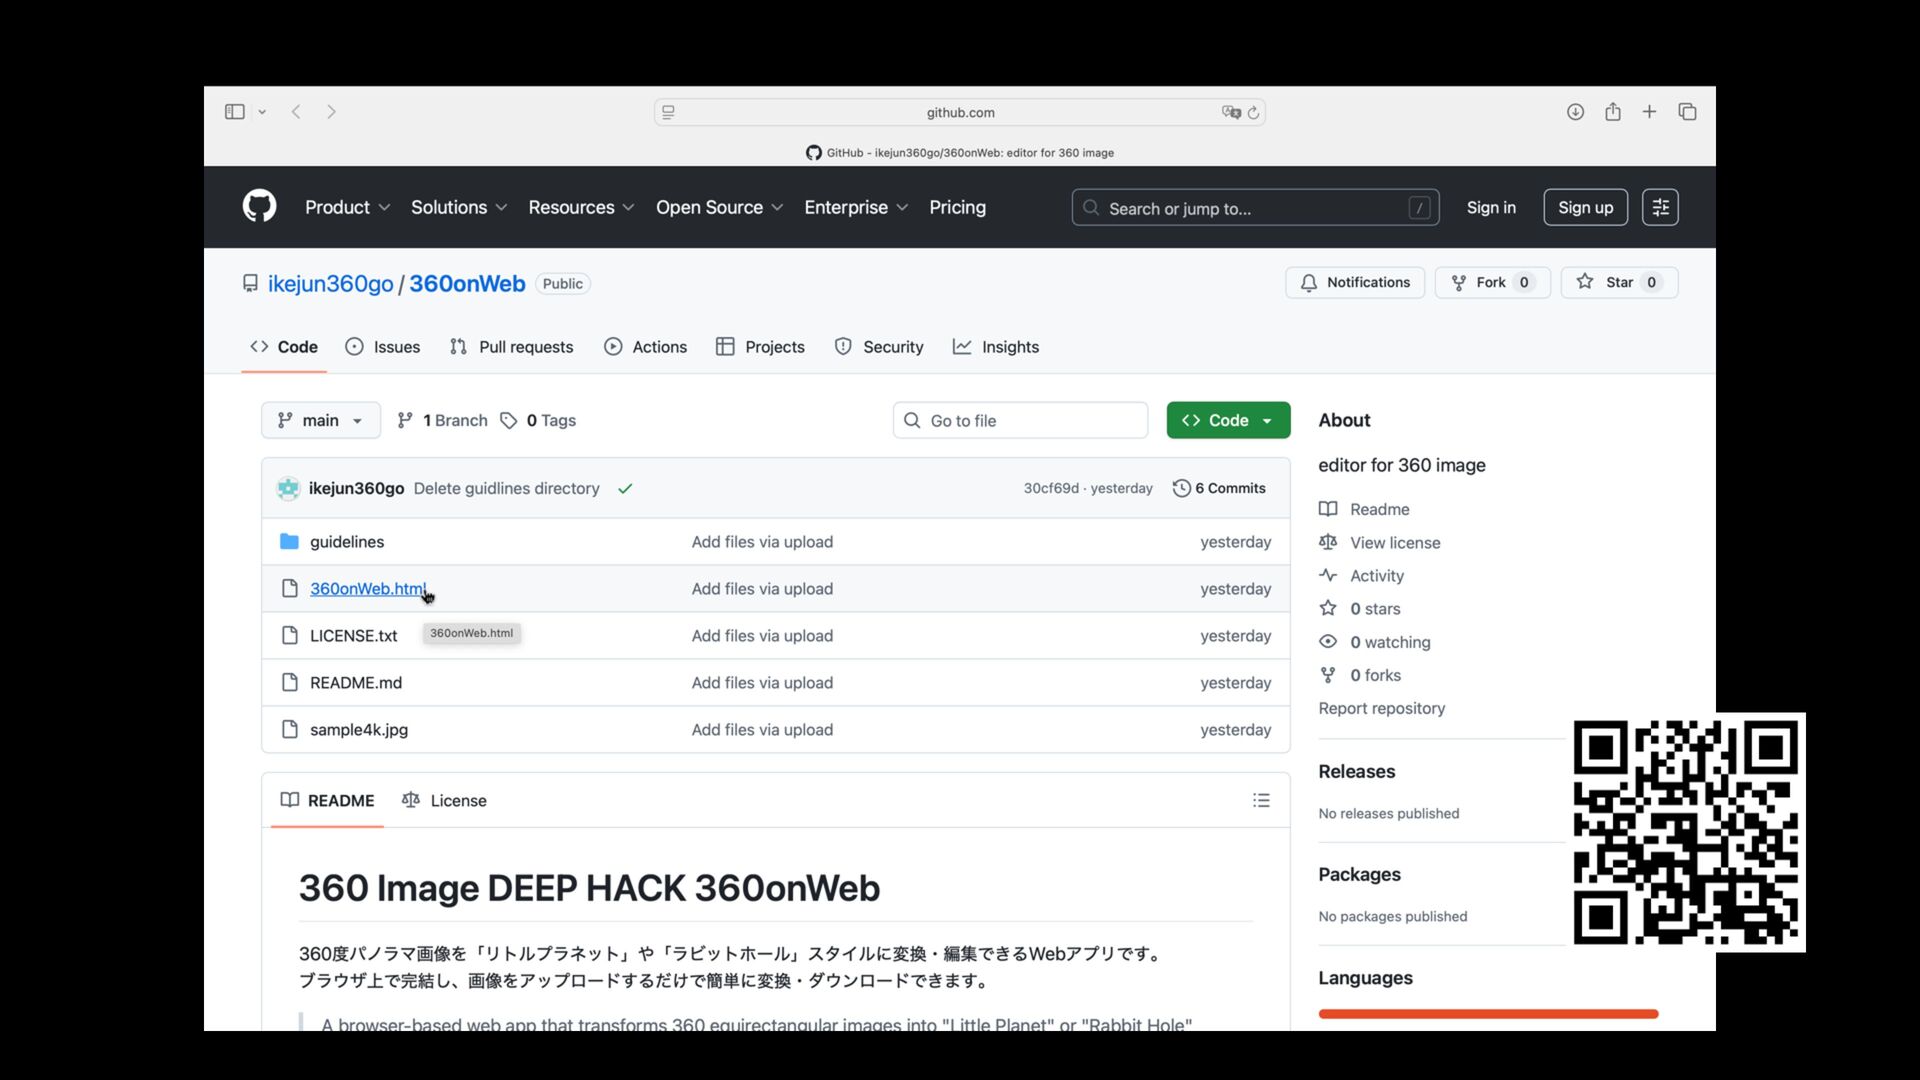The image size is (1920, 1080).
Task: Open commit hash 30cf69d
Action: 1051,488
